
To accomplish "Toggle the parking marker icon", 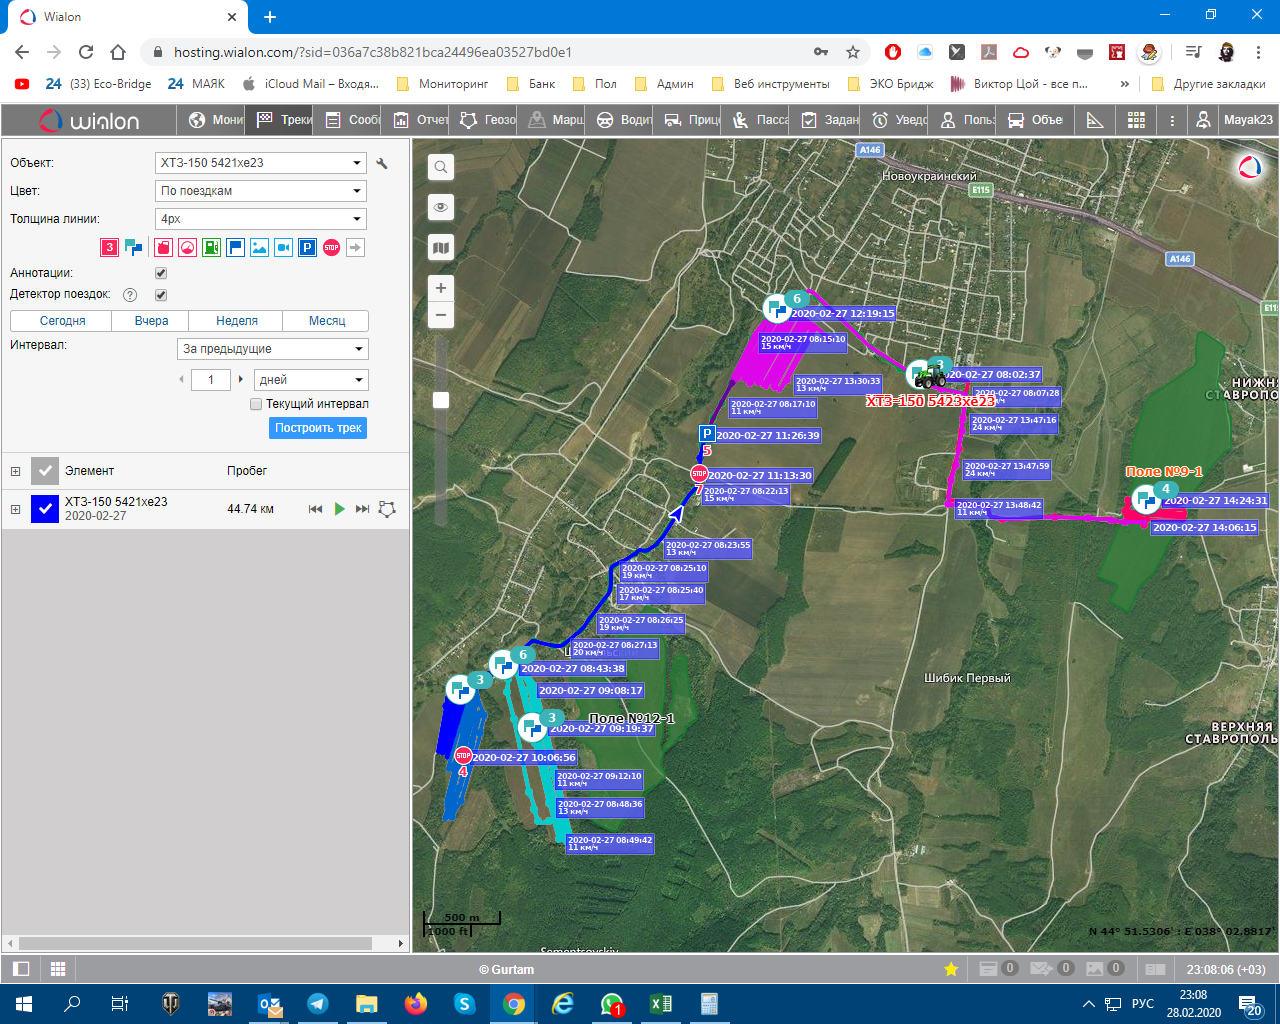I will coord(307,247).
